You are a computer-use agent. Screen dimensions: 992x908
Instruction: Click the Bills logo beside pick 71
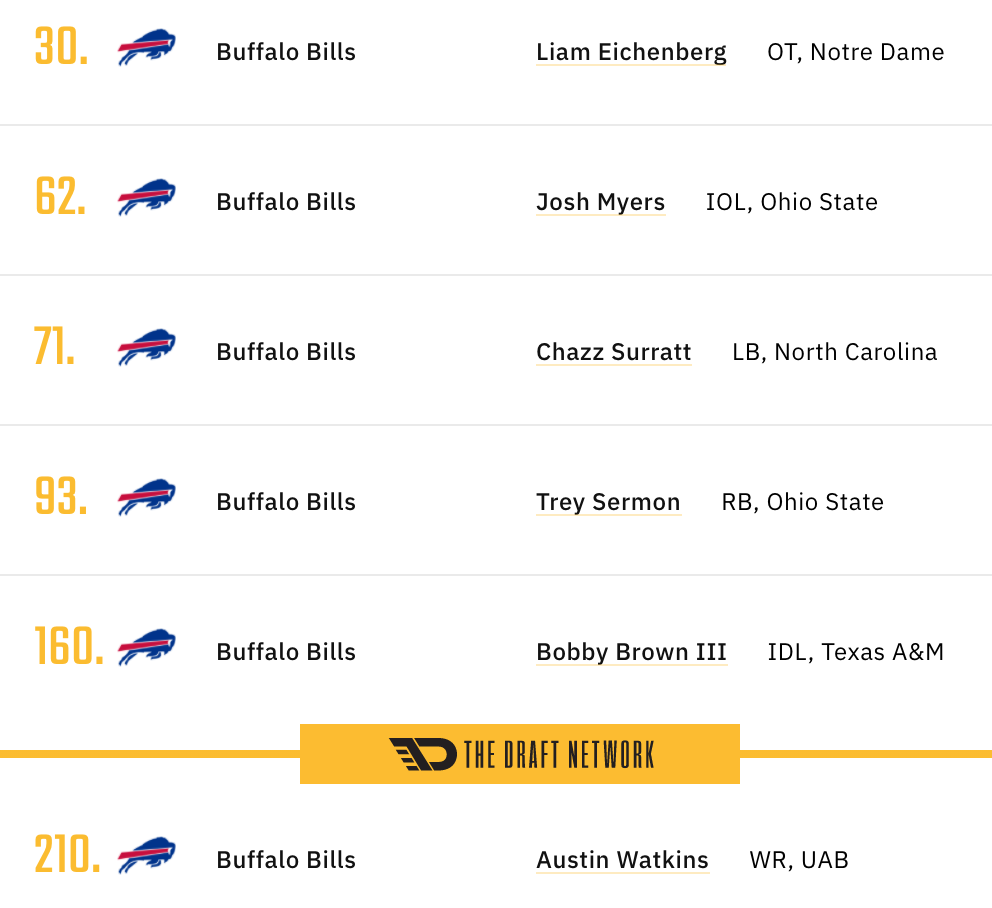(x=147, y=347)
